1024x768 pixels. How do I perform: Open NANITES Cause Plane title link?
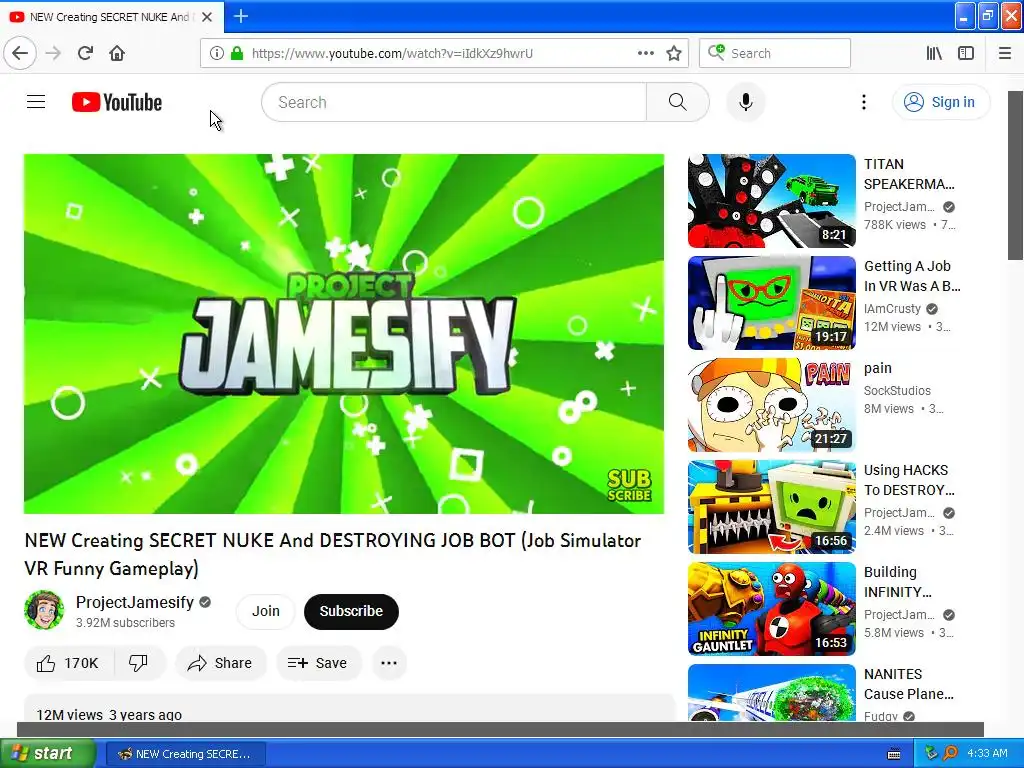click(x=908, y=684)
